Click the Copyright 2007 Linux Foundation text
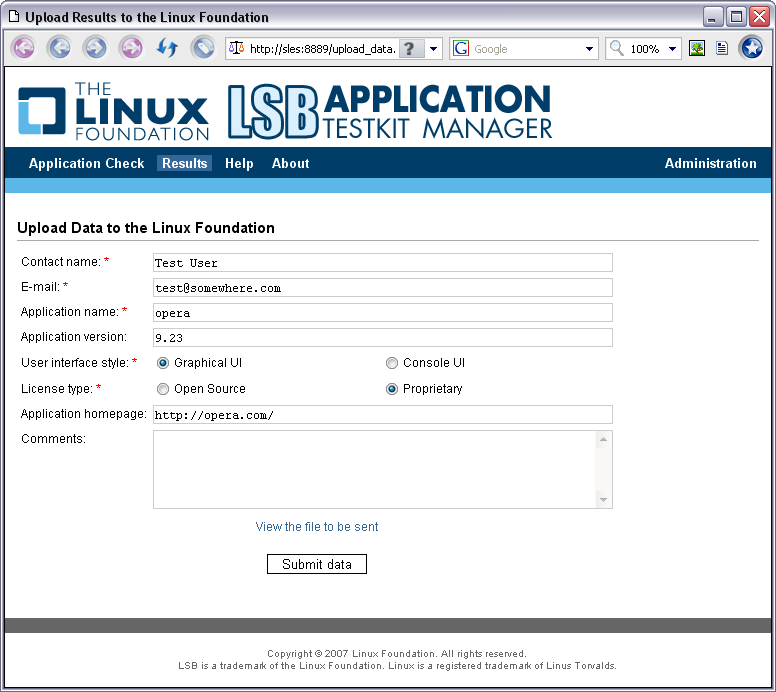 pos(396,653)
